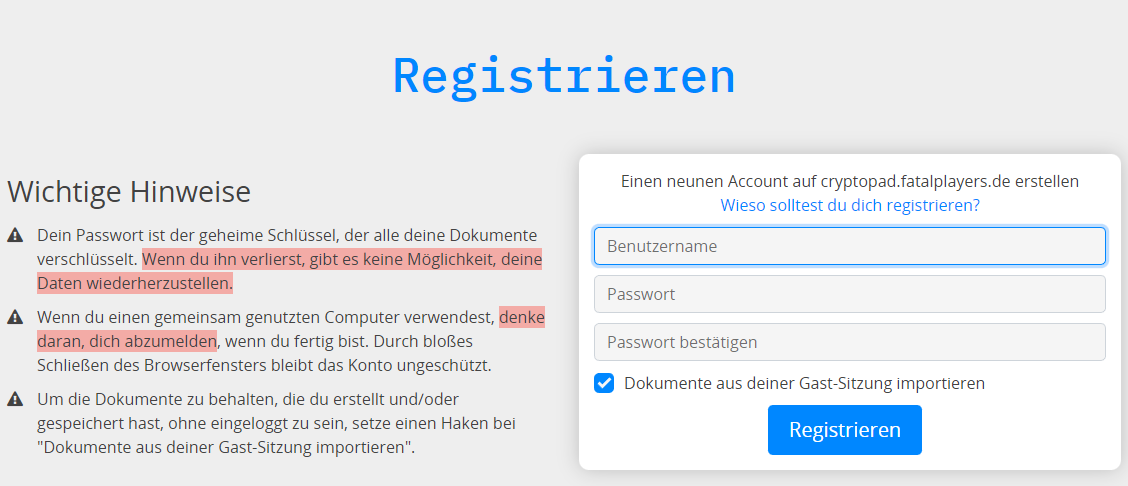Image resolution: width=1128 pixels, height=486 pixels.
Task: Click the large Registrieren page heading
Action: click(564, 76)
